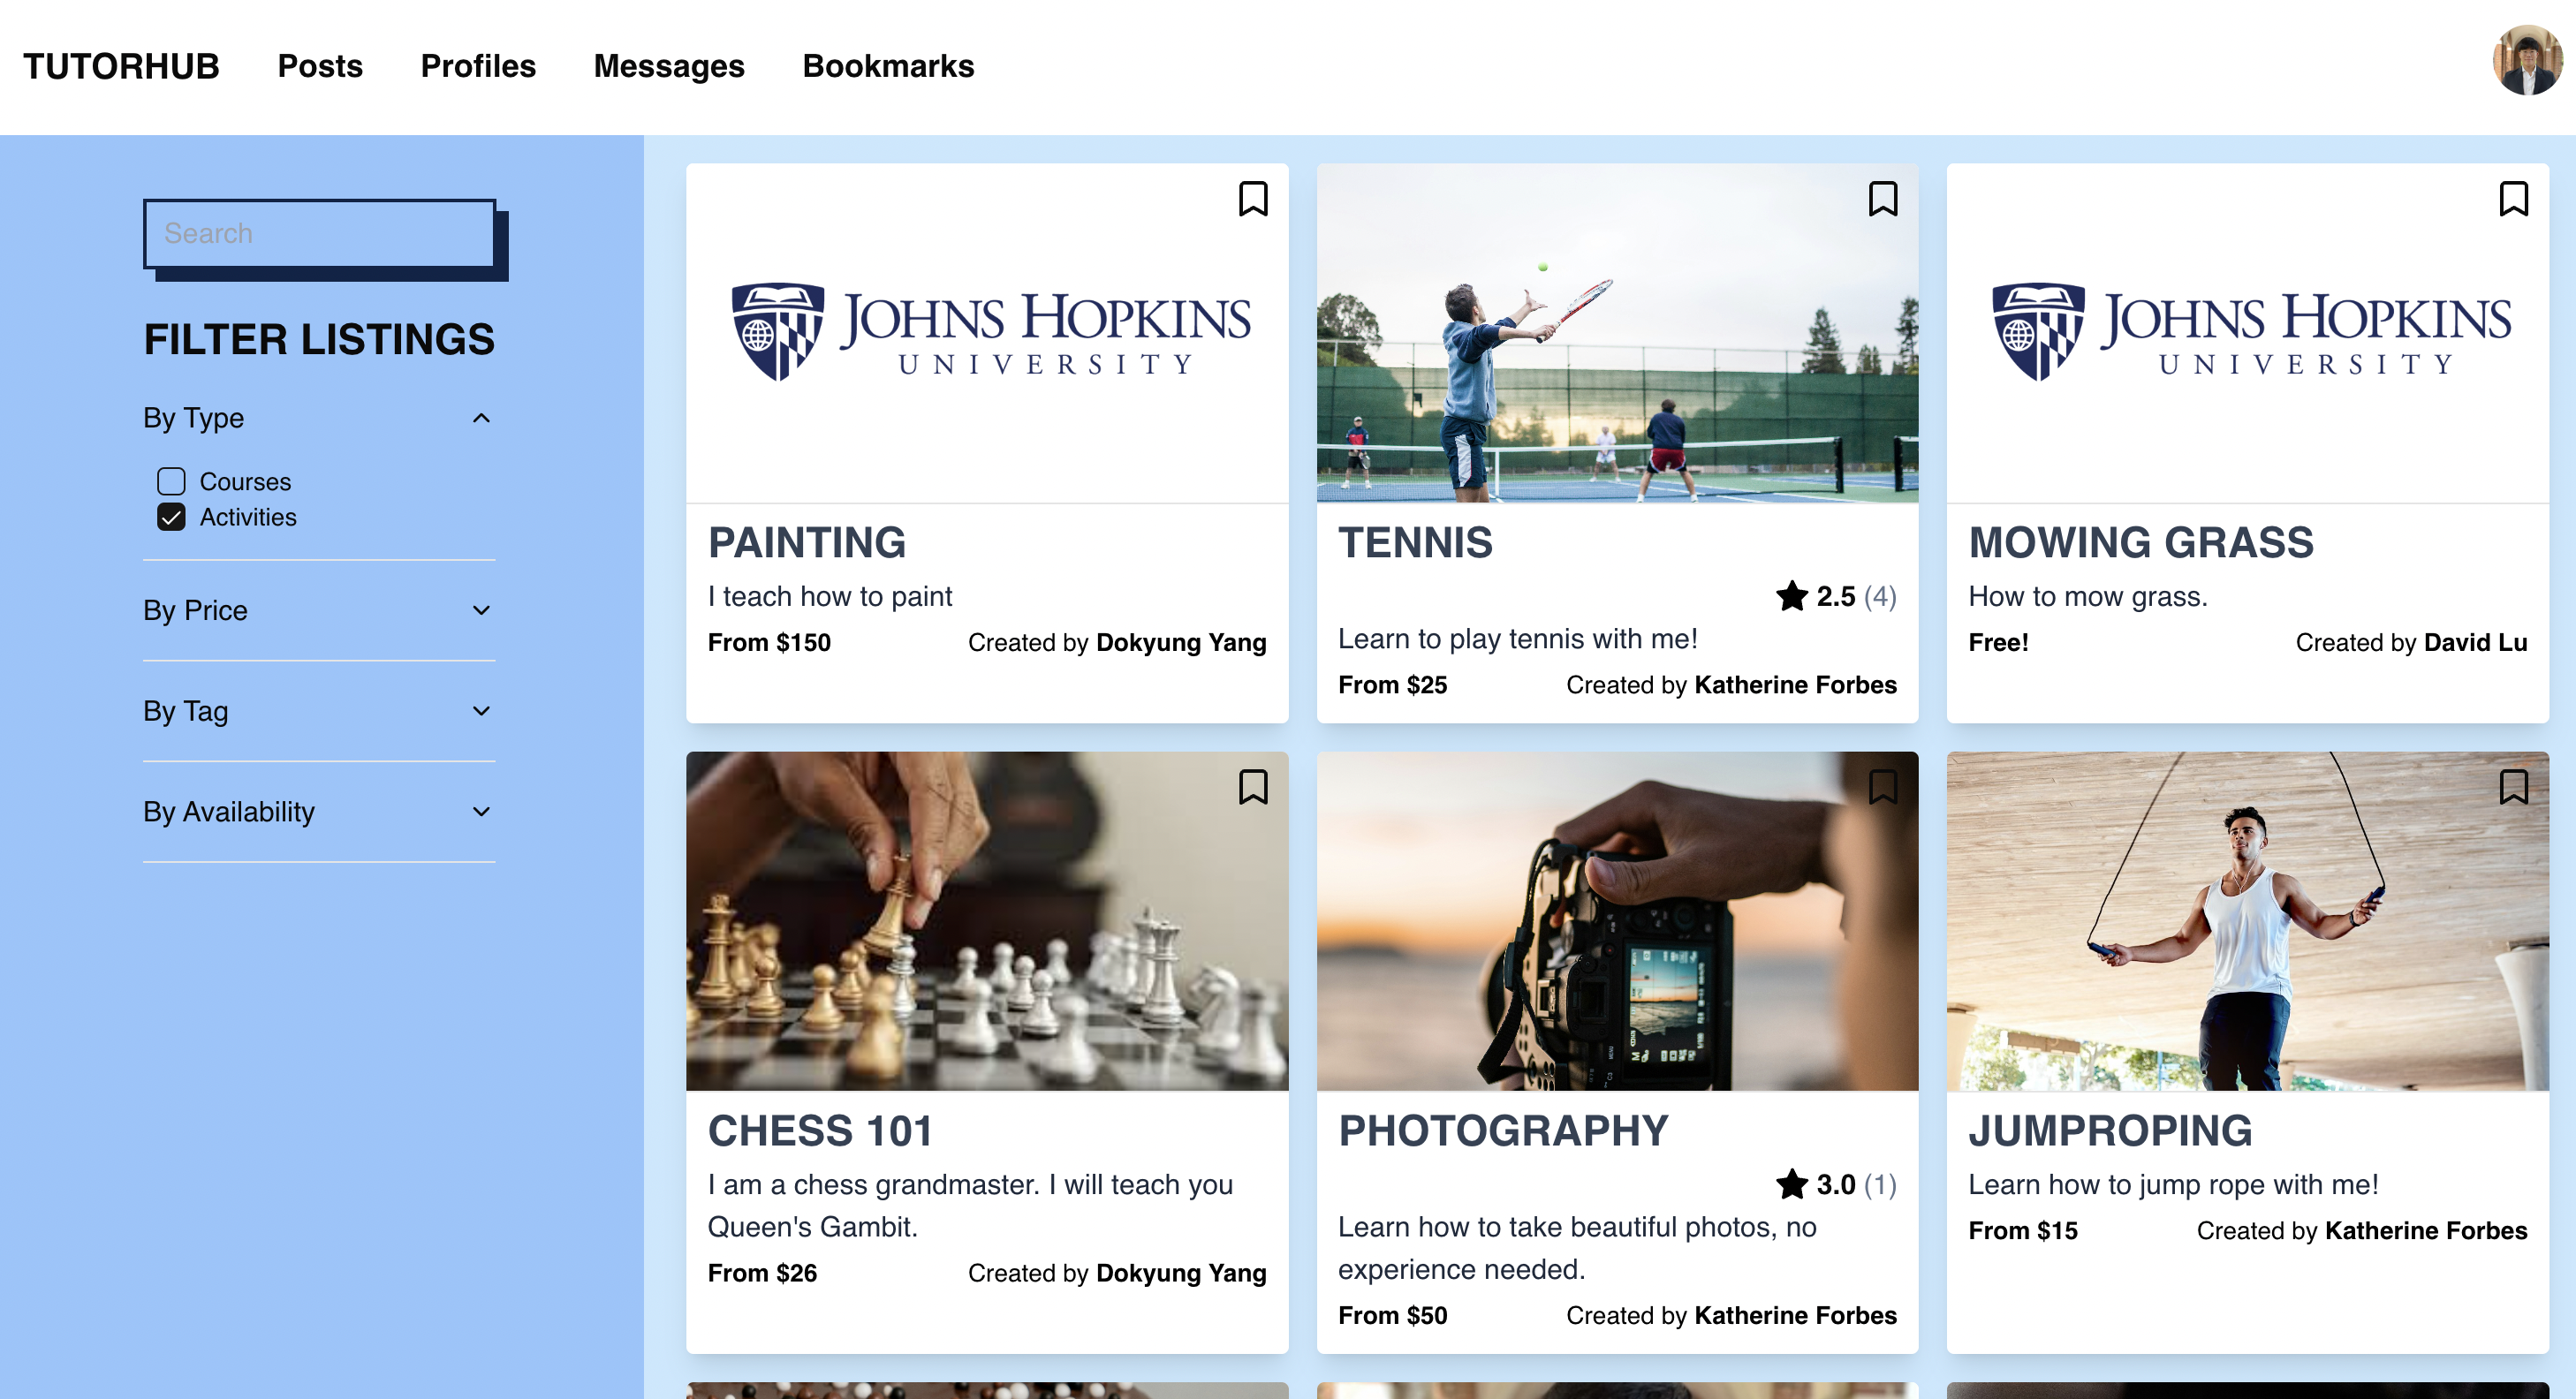2576x1399 pixels.
Task: Open the Bookmarks section in navbar
Action: point(888,65)
